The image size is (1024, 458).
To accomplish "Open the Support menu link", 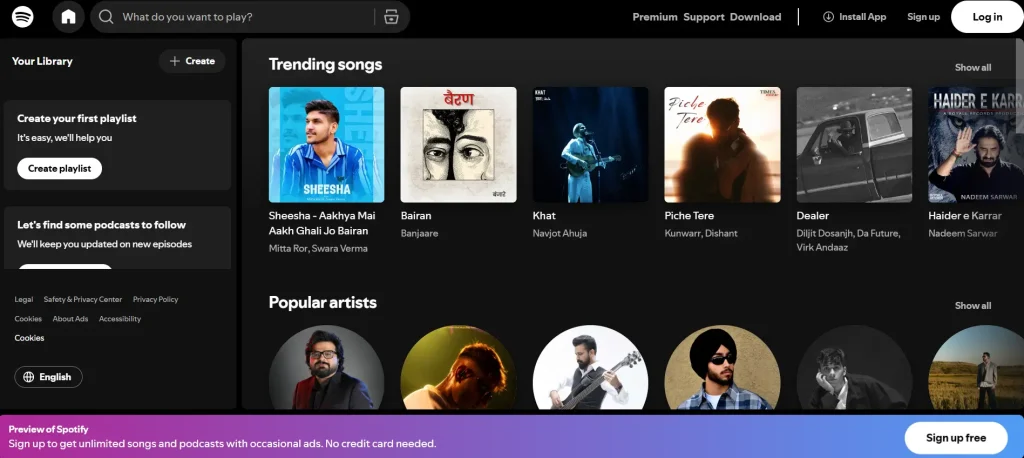I will pos(704,17).
